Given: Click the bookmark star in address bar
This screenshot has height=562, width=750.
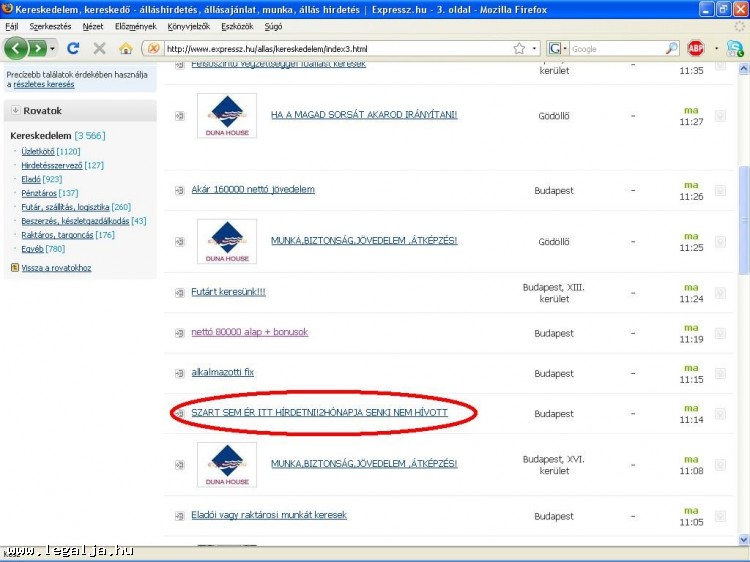Looking at the screenshot, I should pyautogui.click(x=519, y=48).
